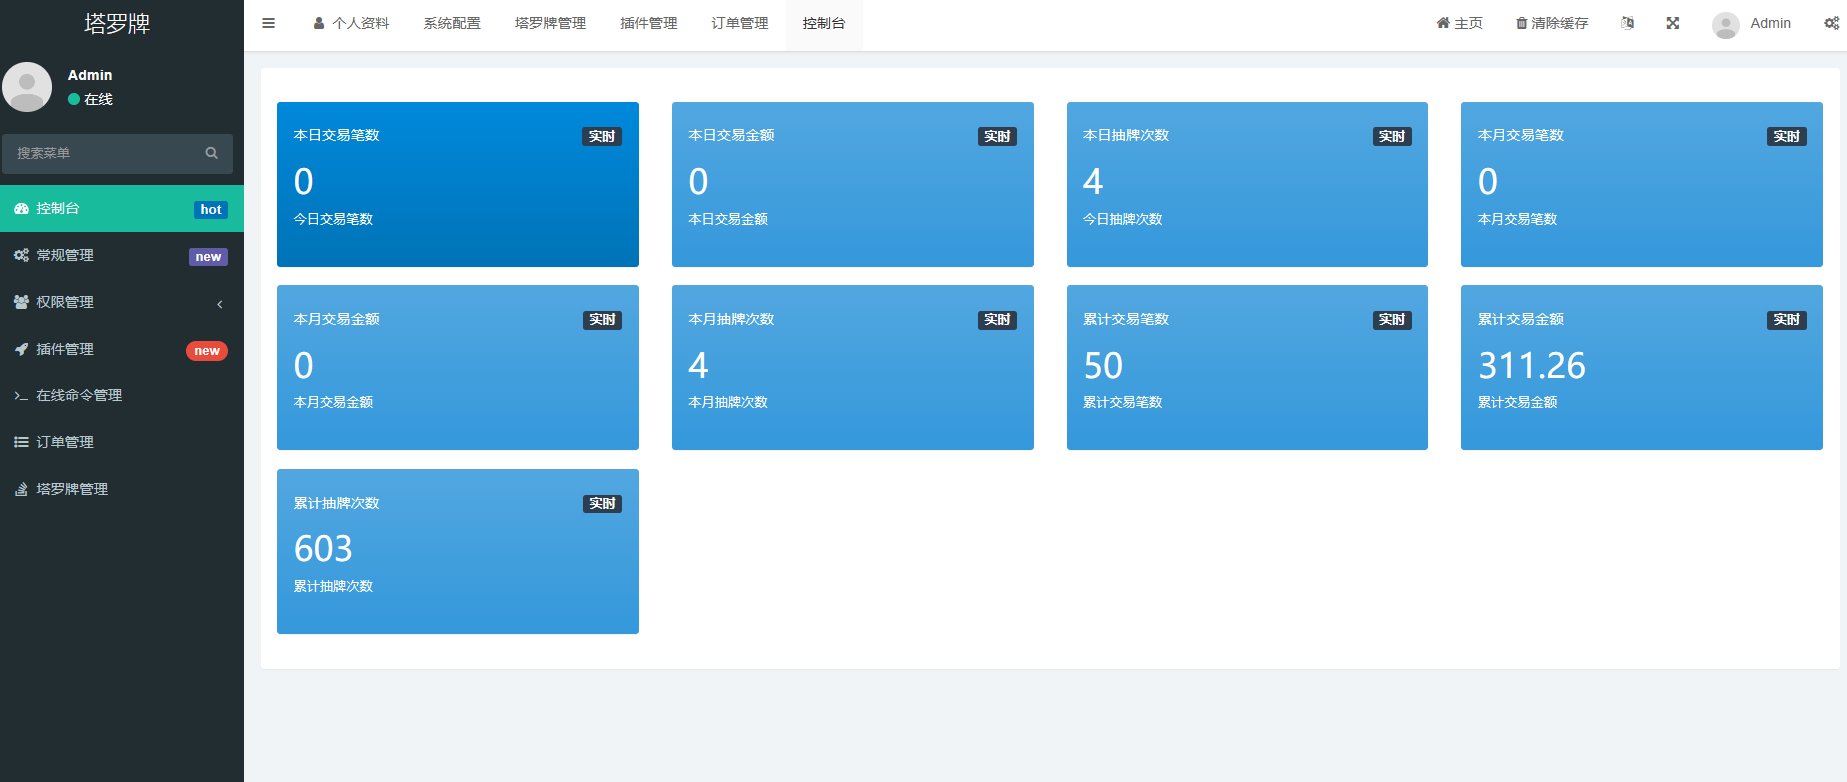Switch to the 系统配置 tab
The image size is (1847, 782).
(x=452, y=23)
